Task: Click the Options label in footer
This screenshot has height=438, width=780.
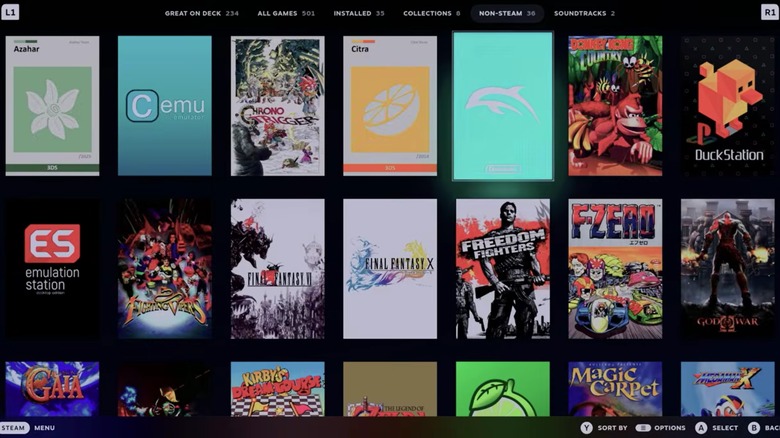Action: (670, 428)
